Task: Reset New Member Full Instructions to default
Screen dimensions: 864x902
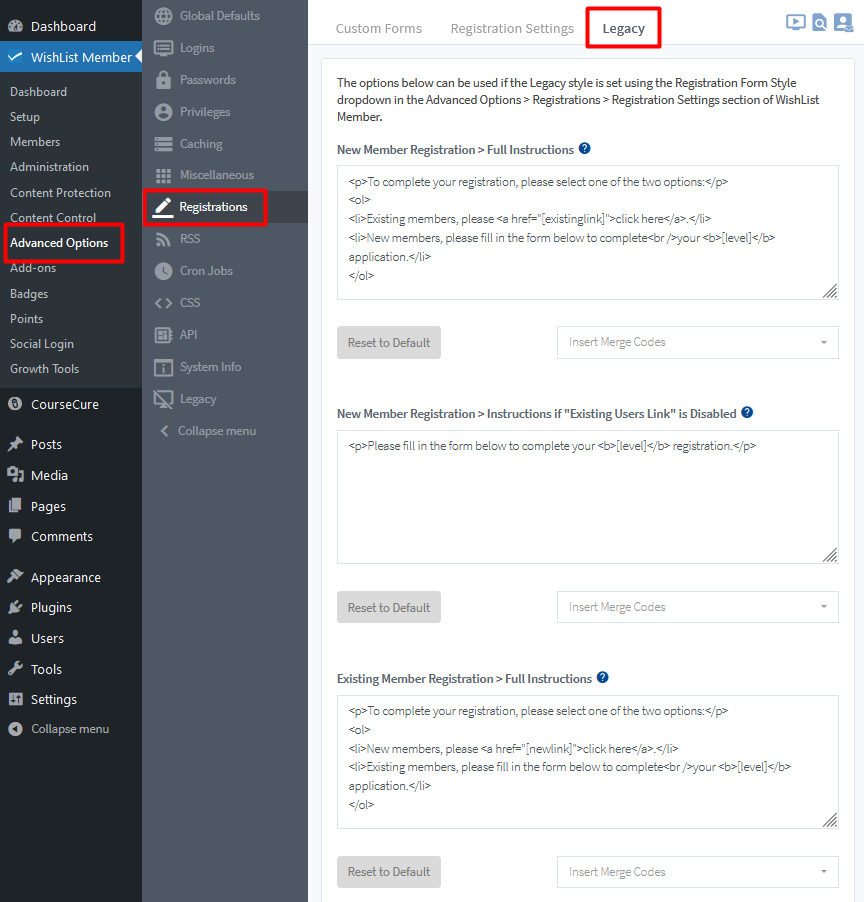Action: coord(389,343)
